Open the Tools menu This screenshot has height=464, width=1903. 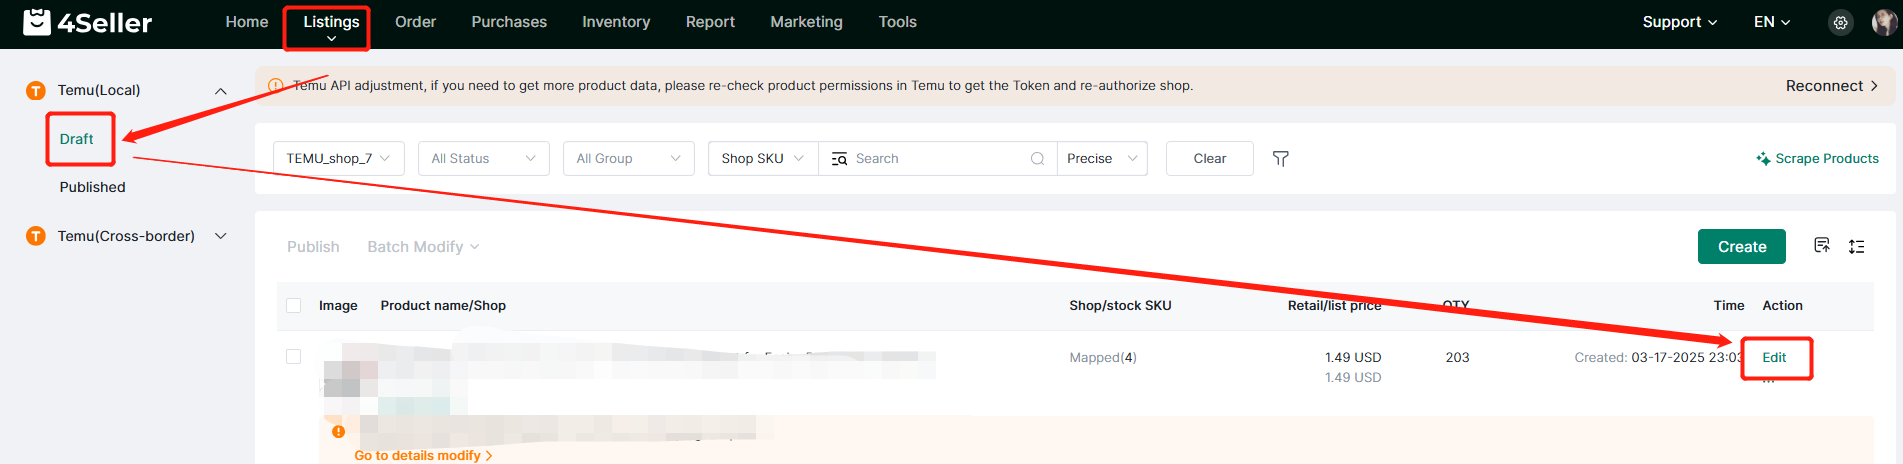(x=897, y=22)
